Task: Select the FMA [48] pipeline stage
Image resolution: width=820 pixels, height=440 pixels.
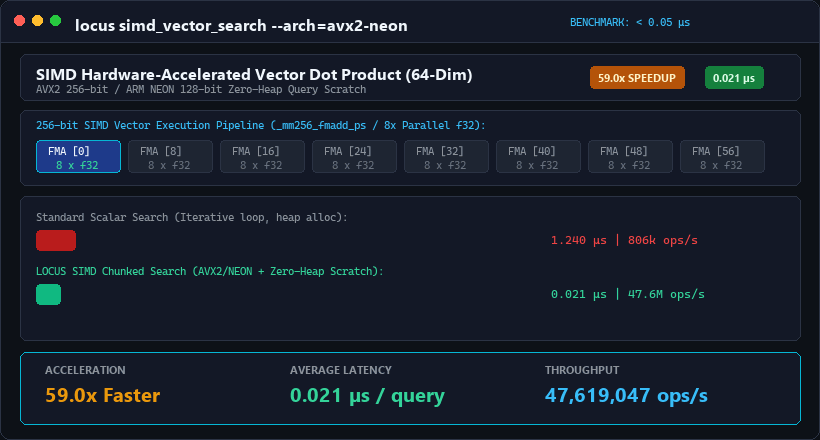Action: (x=631, y=156)
